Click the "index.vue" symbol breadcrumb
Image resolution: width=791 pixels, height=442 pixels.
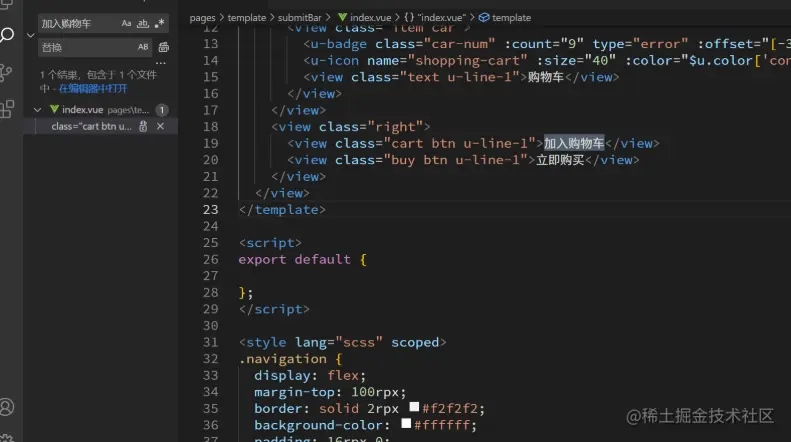pos(441,18)
